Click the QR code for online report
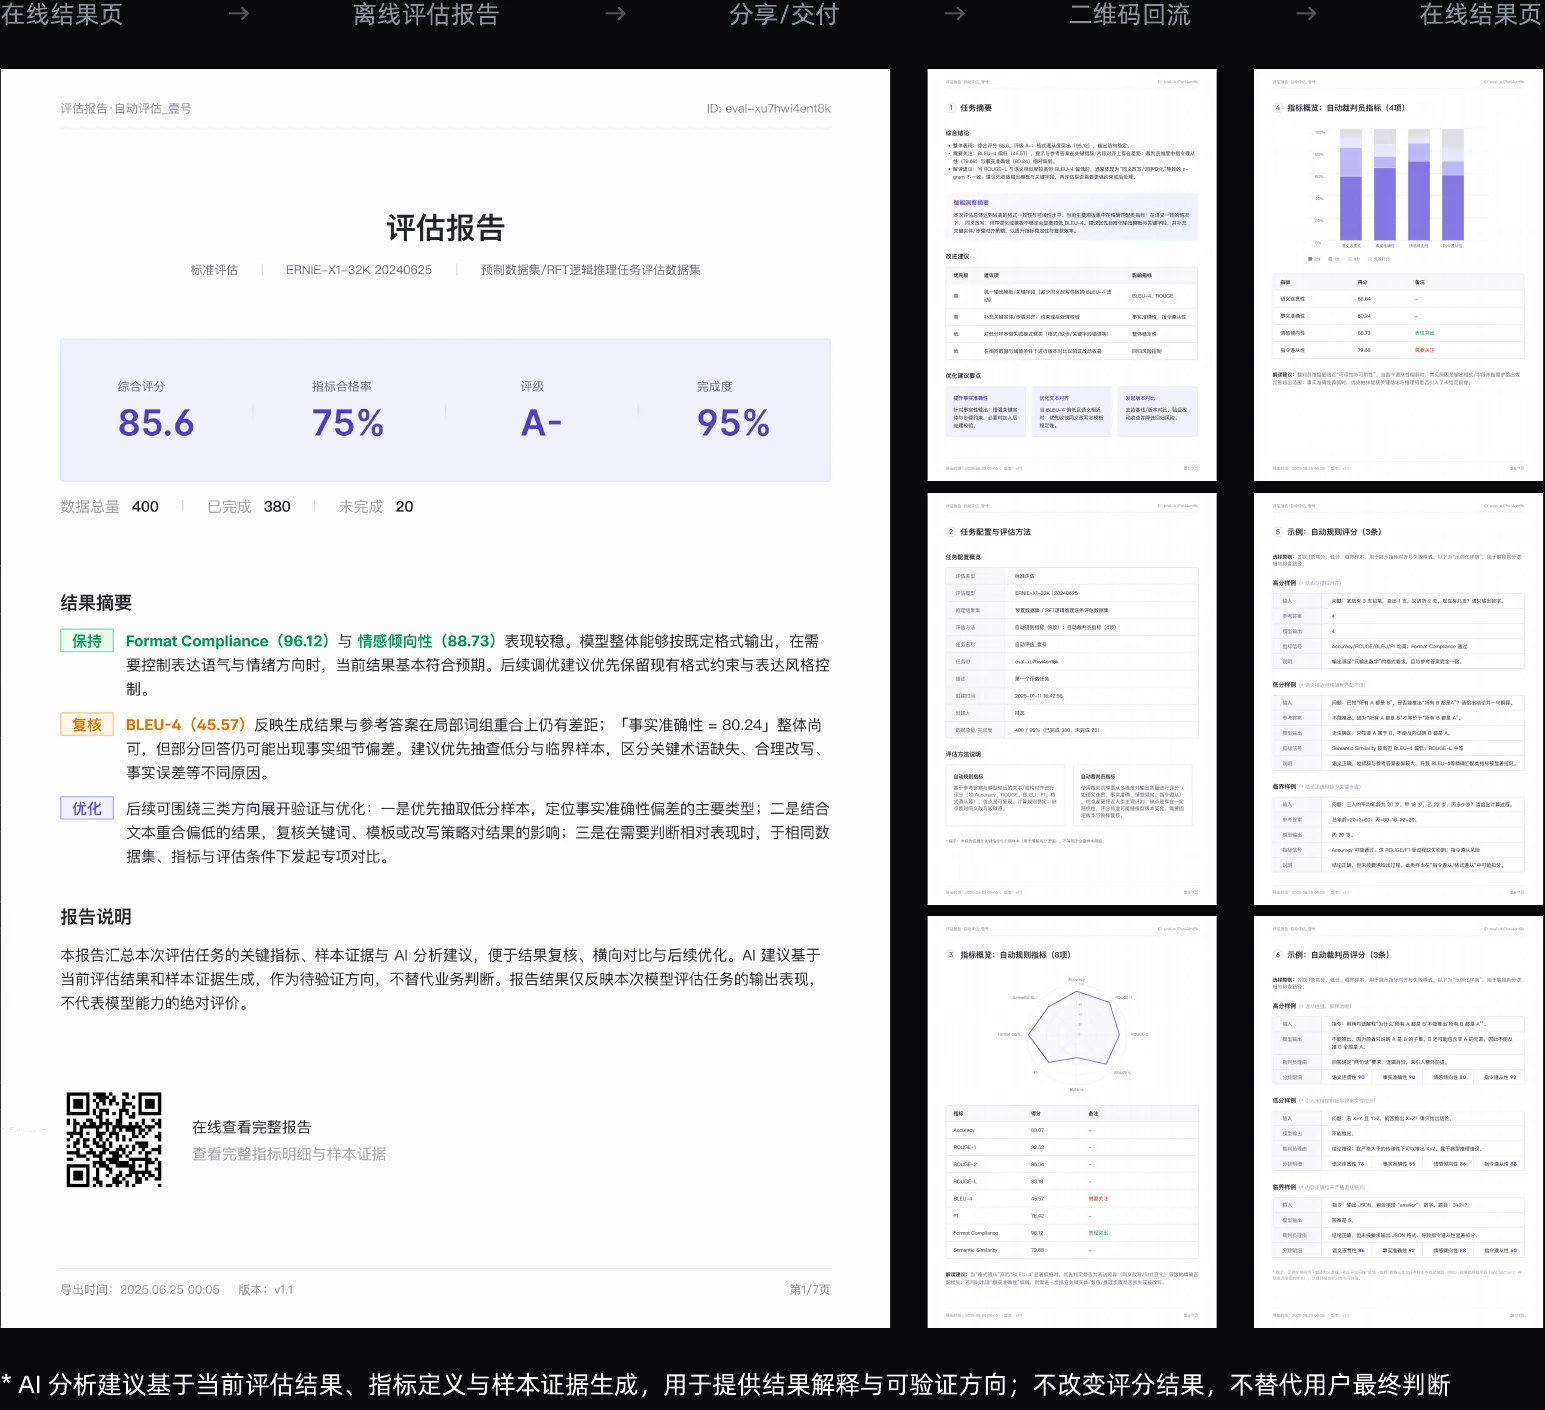 [x=114, y=1140]
